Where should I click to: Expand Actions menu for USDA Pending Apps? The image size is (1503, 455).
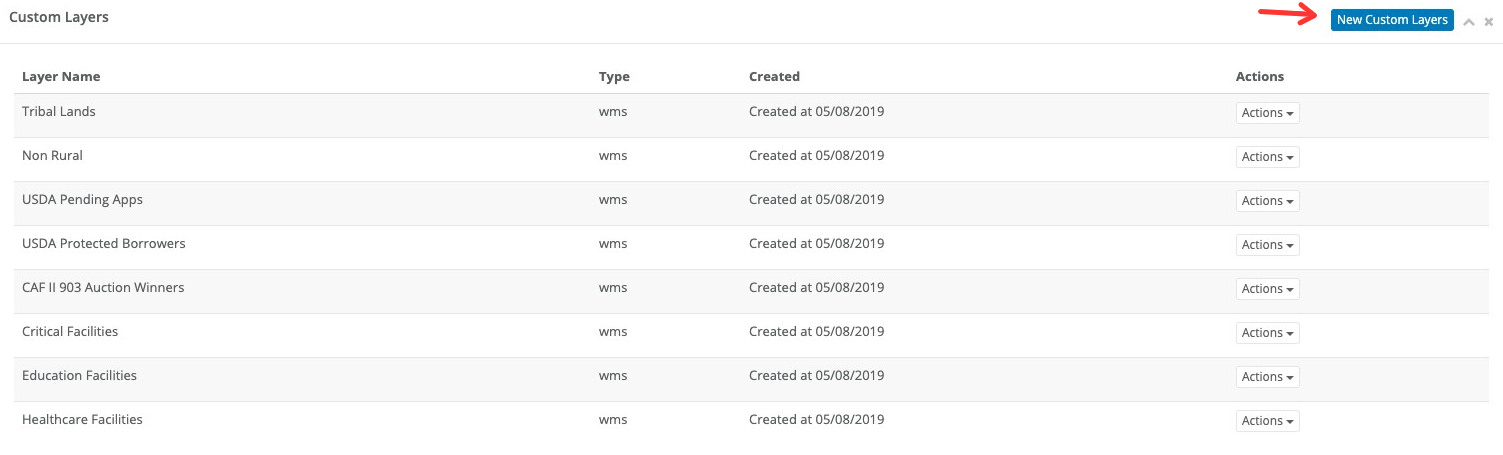pos(1267,201)
